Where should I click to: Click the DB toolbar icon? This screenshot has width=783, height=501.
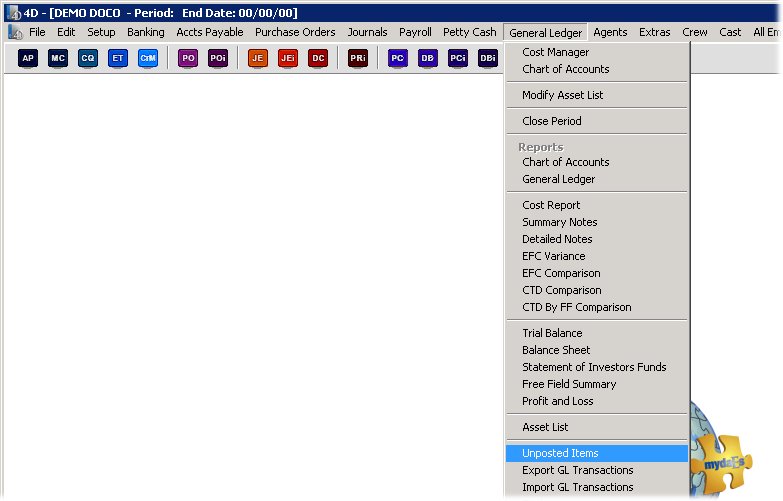[427, 58]
